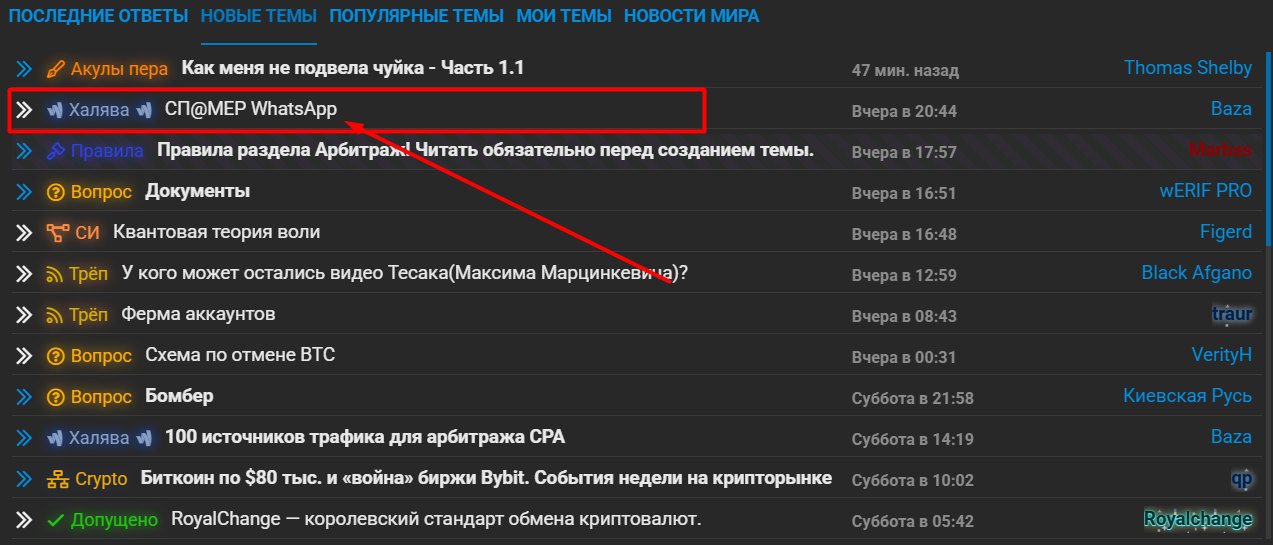Open the Документы thread

(x=198, y=191)
